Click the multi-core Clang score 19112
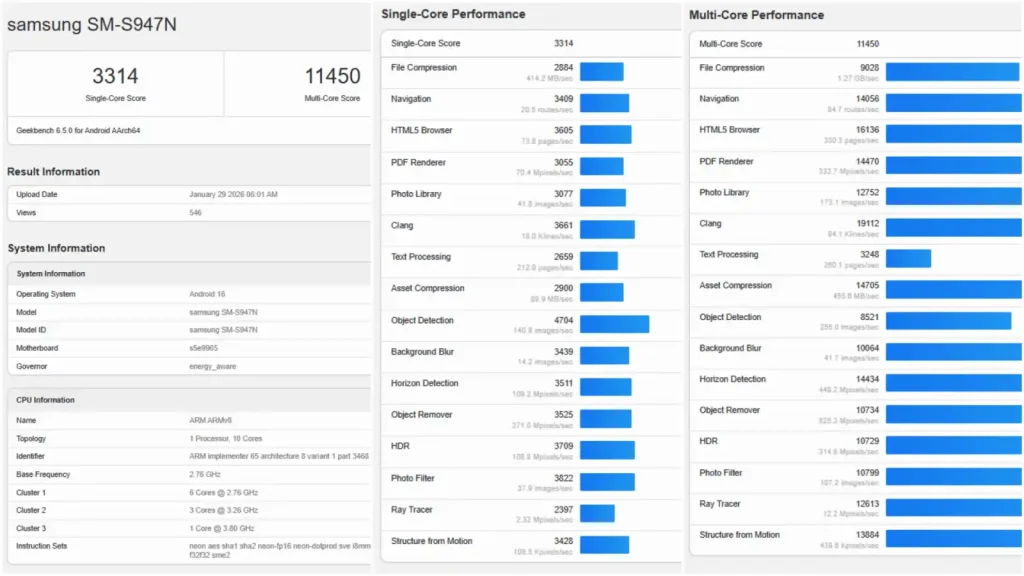1024x576 pixels. (866, 224)
